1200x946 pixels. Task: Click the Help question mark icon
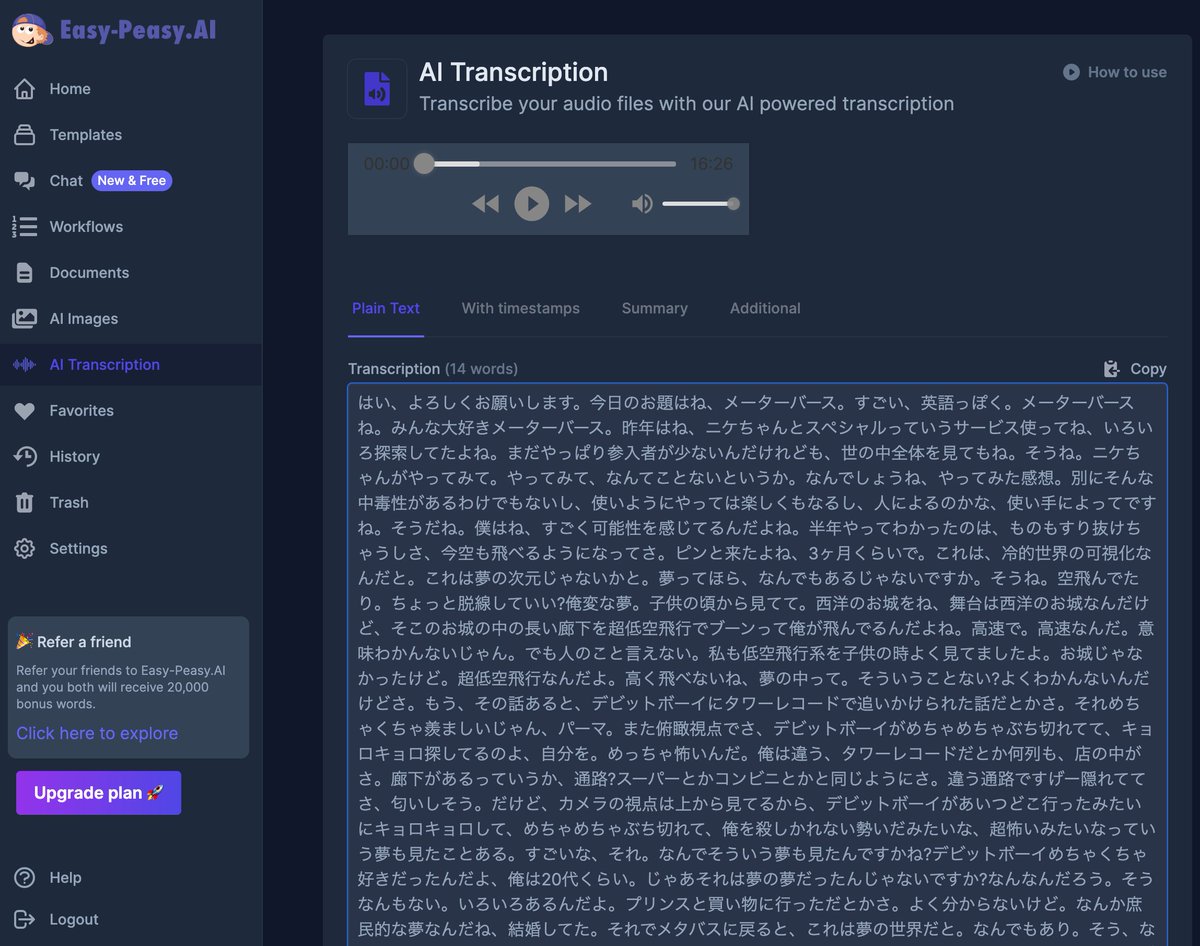click(25, 878)
